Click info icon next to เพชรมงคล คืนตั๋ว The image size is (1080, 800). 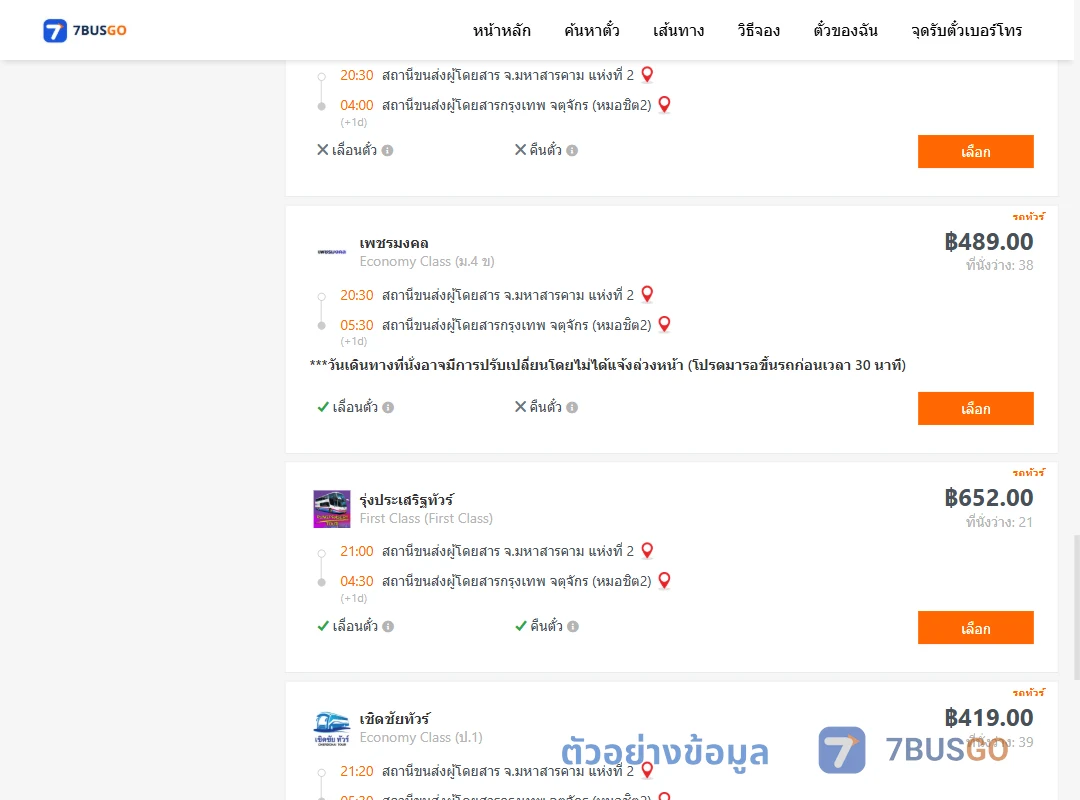coord(572,407)
